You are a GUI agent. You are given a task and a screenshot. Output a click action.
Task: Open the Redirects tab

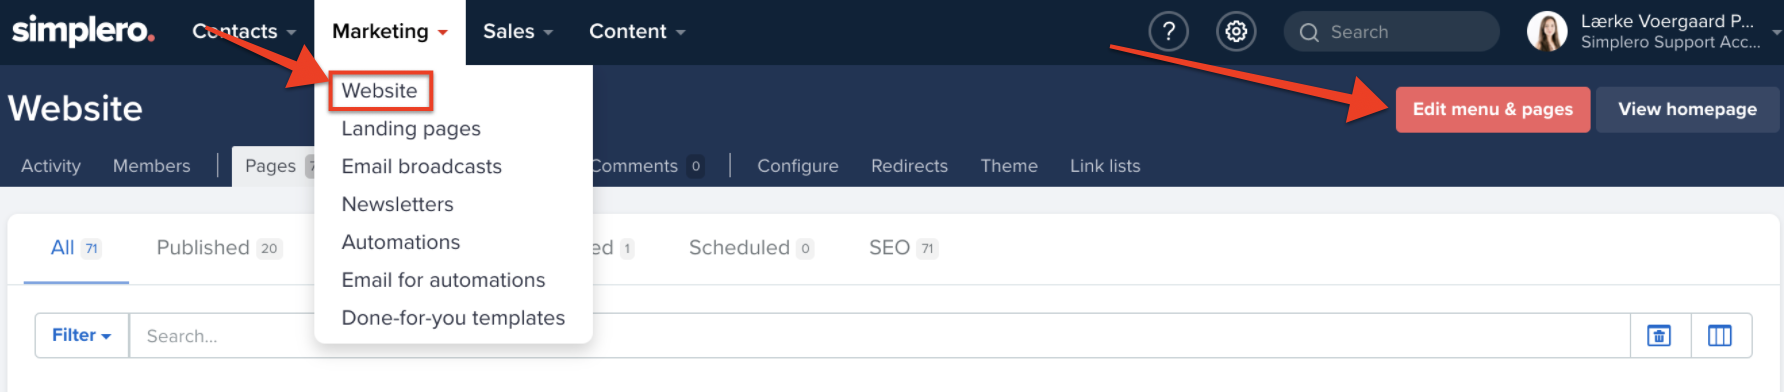(909, 166)
